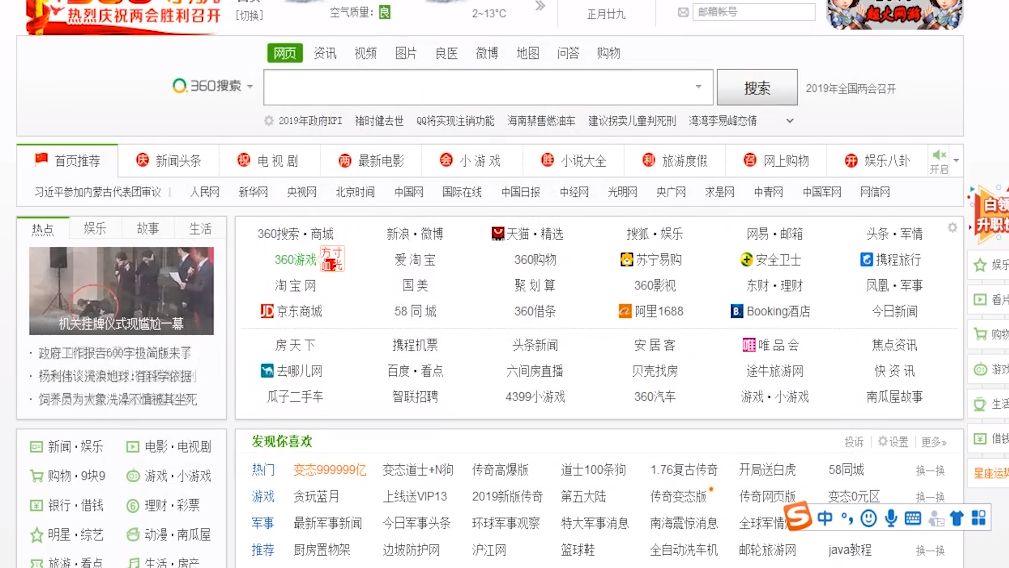Open Sogou emoji smiley panel
Screen dimensions: 1009x568
tap(869, 518)
